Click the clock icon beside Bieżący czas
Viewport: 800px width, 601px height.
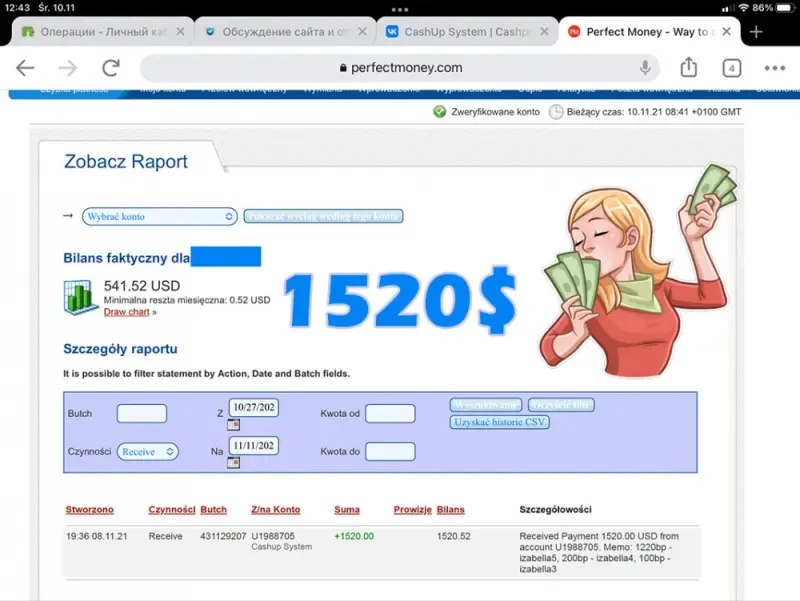click(x=556, y=112)
